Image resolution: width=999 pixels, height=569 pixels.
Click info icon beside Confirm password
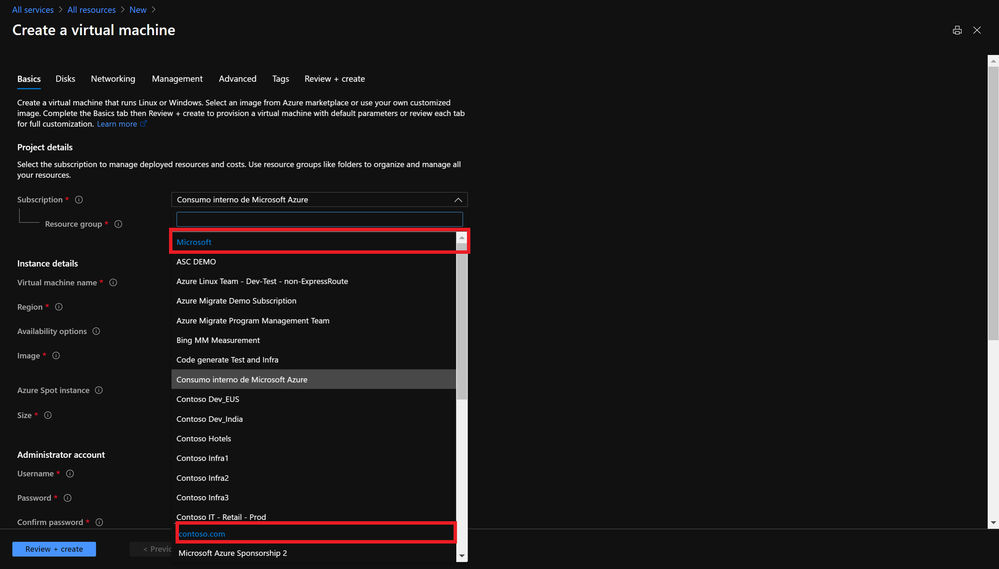point(99,522)
